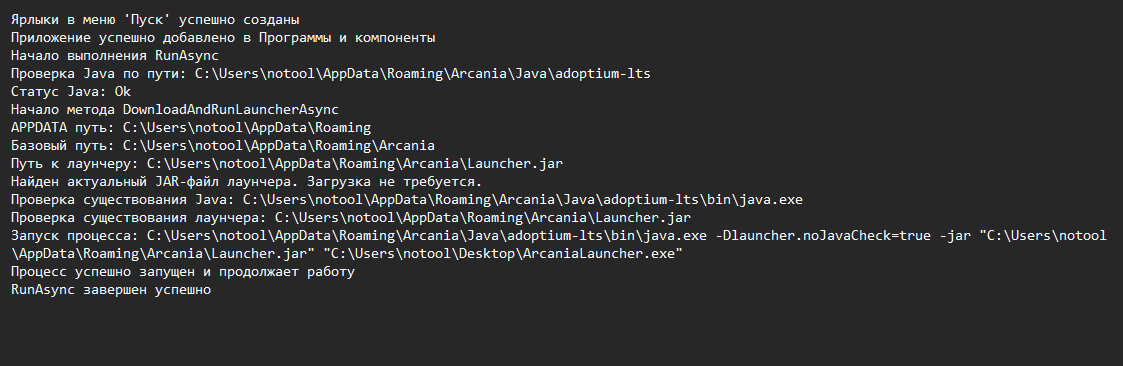Click the "Проверка существования лаунчера" line
1123x366 pixels.
(x=351, y=217)
